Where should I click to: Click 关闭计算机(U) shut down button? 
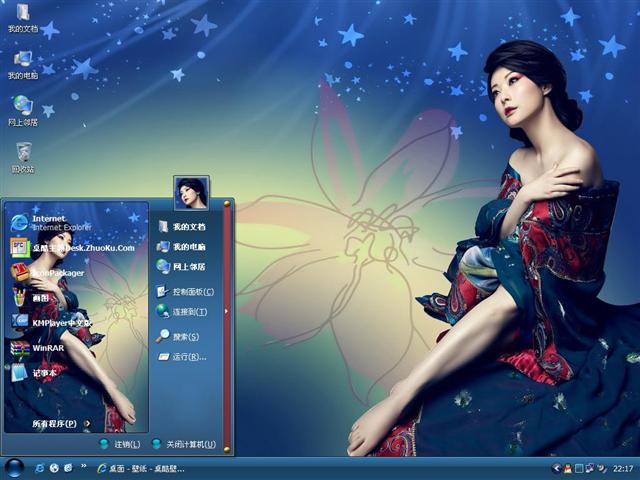184,444
